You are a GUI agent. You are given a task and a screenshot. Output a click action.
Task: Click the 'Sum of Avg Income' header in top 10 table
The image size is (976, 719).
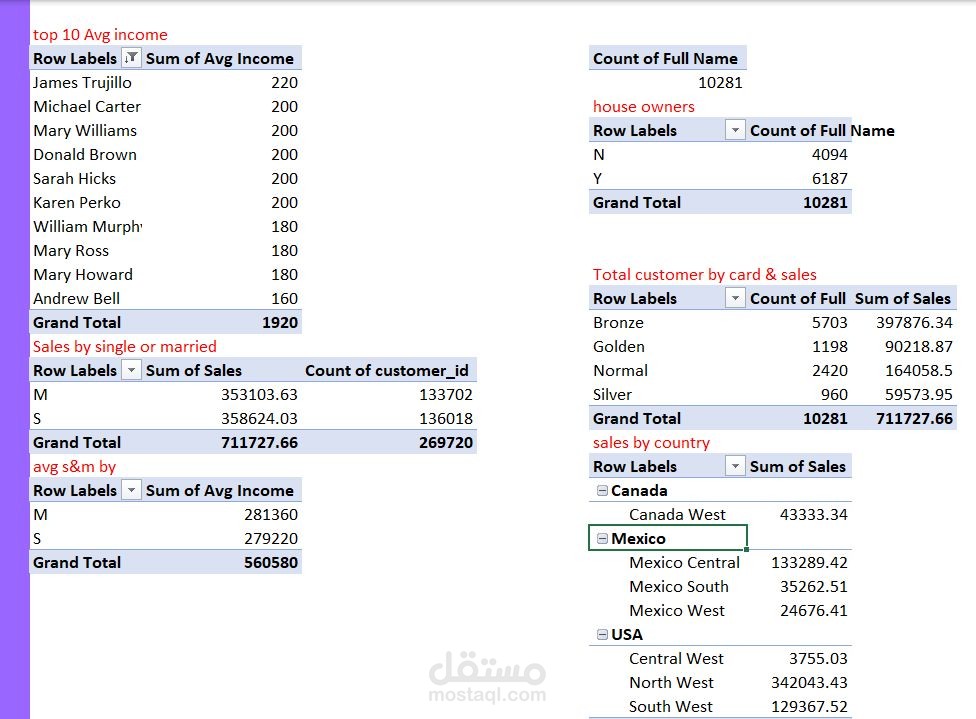[220, 59]
